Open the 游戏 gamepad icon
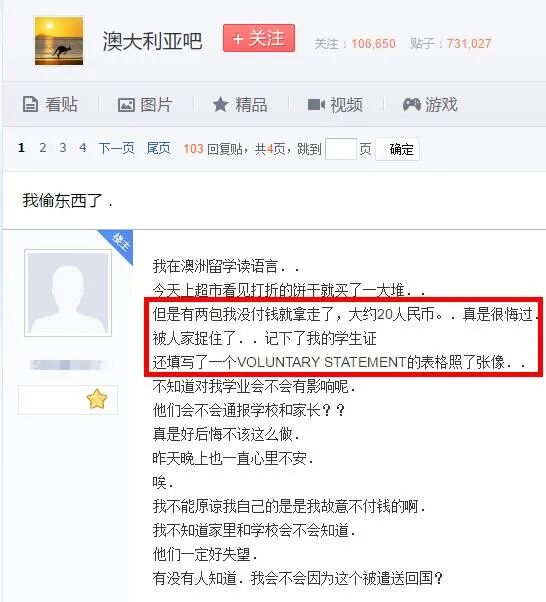The height and width of the screenshot is (602, 546). point(411,104)
